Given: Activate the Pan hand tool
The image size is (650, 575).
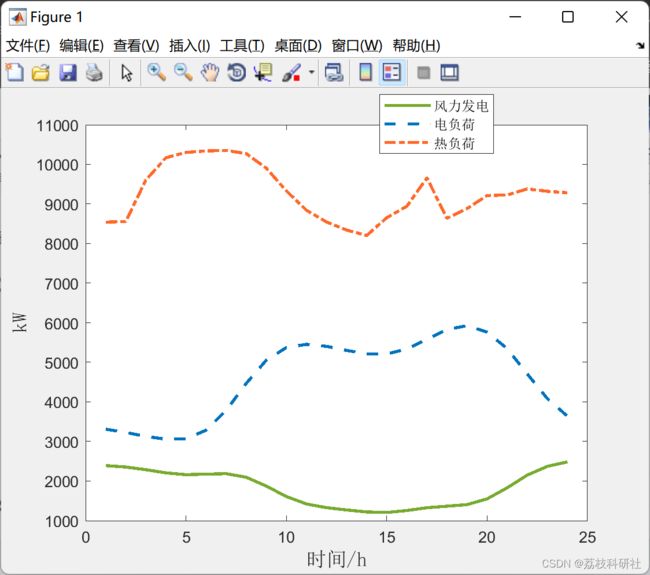Looking at the screenshot, I should [210, 72].
